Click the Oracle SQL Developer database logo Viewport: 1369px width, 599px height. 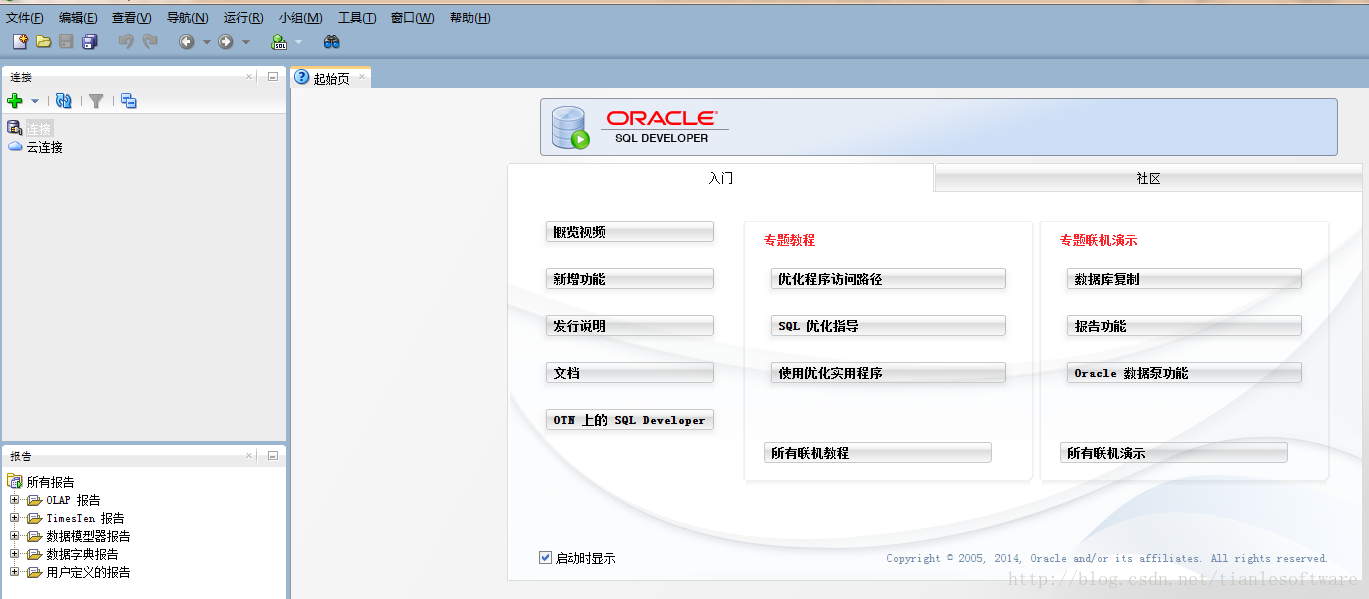pyautogui.click(x=571, y=127)
